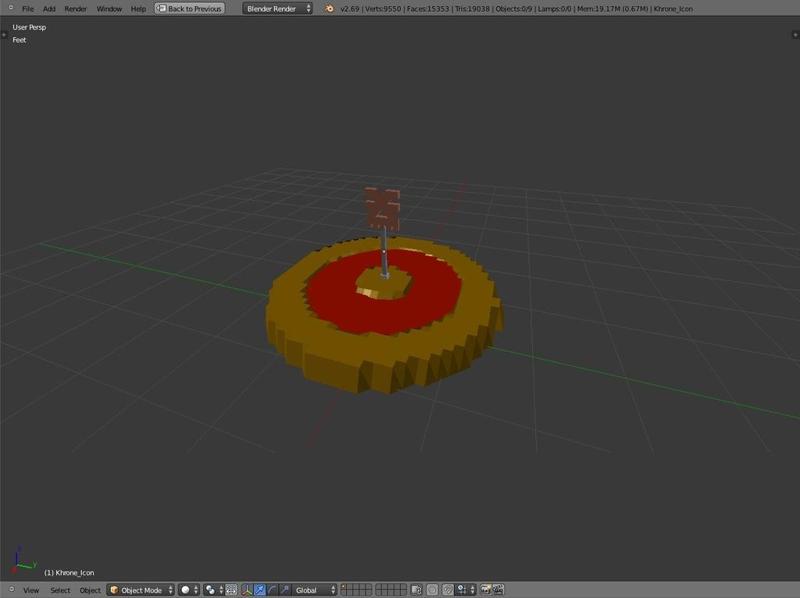Screen dimensions: 800x598
Task: Click the User Persp viewport label
Action: click(29, 27)
